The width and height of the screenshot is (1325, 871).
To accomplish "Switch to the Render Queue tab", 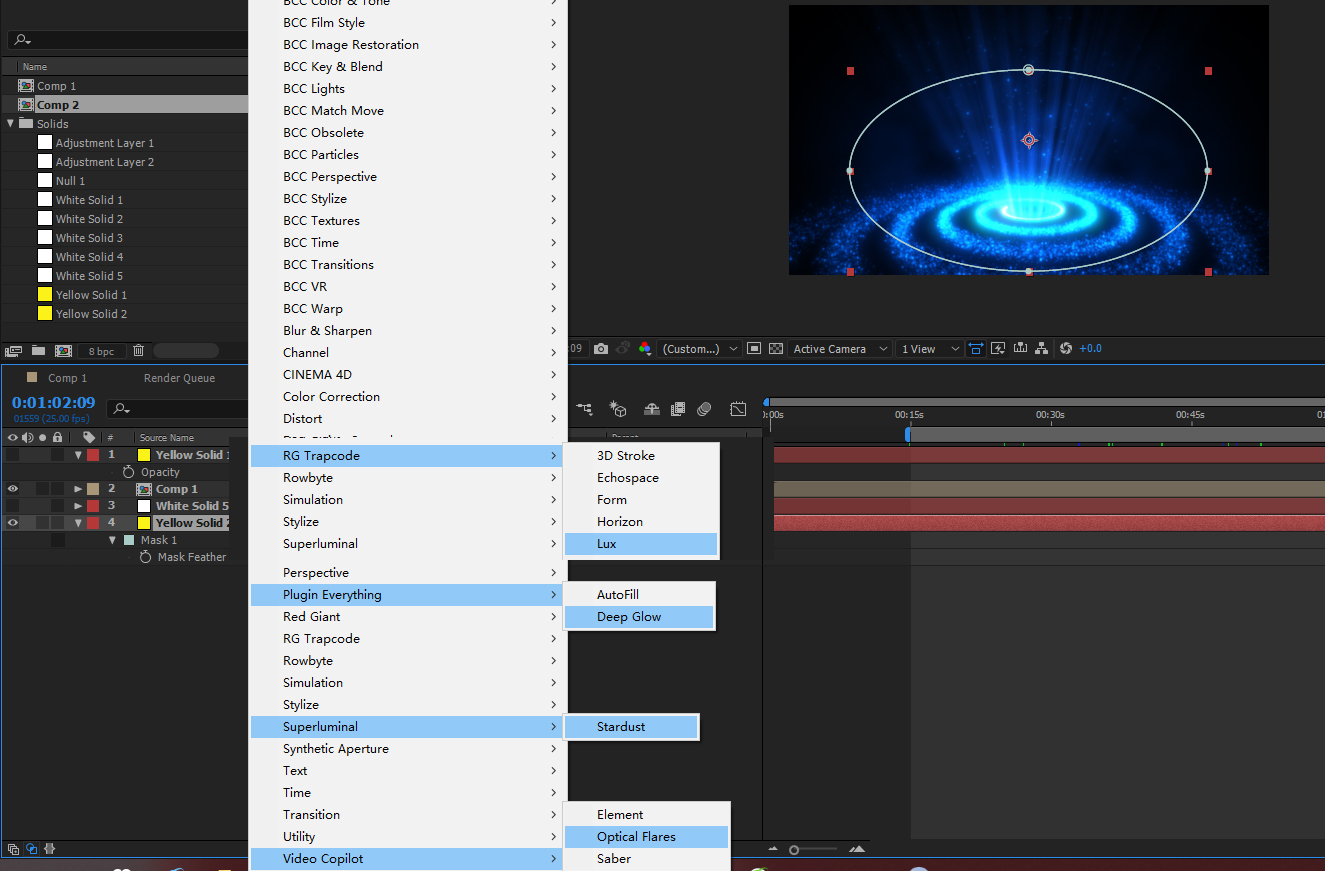I will pyautogui.click(x=179, y=378).
